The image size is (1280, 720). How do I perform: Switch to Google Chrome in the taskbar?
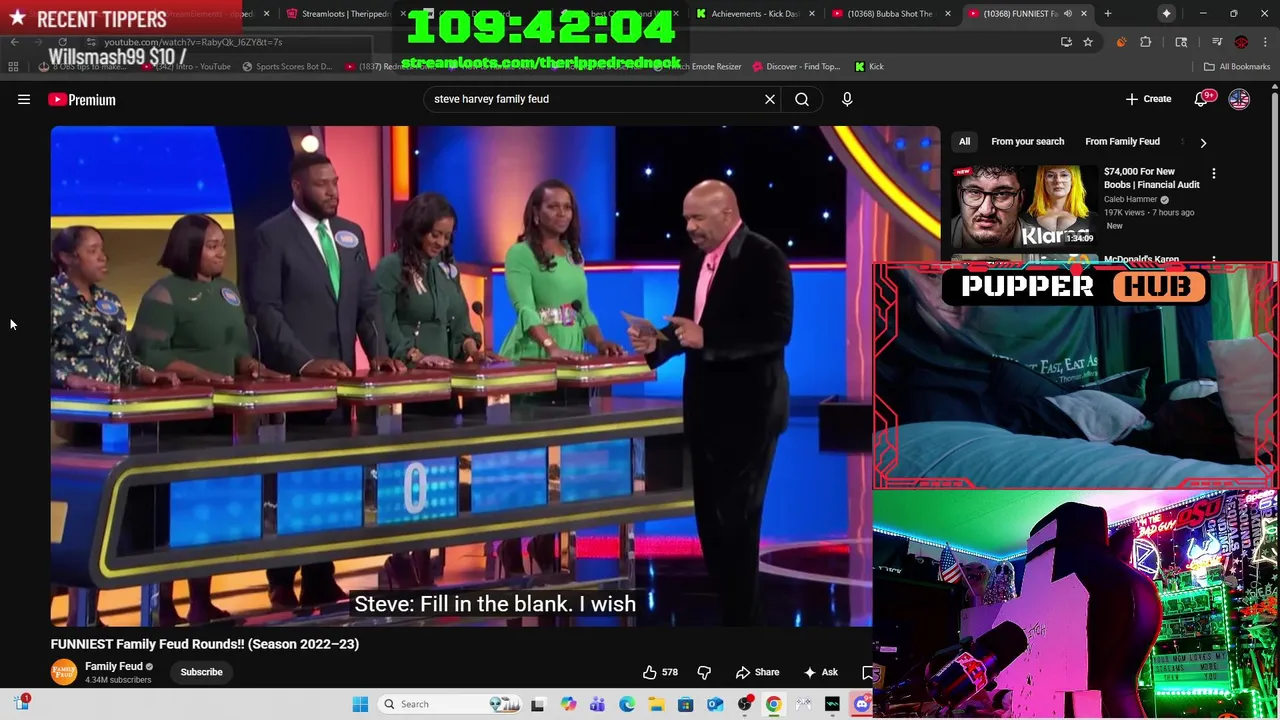click(773, 704)
